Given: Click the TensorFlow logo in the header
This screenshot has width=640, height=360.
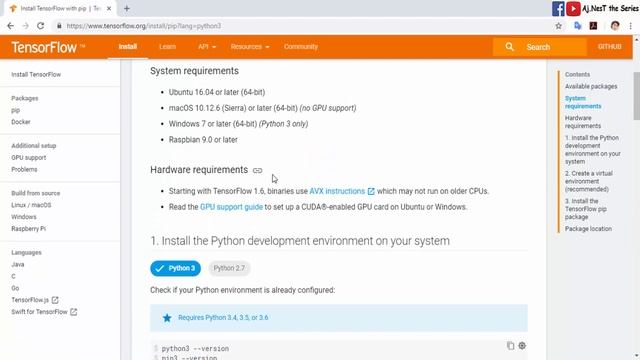Looking at the screenshot, I should (x=48, y=47).
